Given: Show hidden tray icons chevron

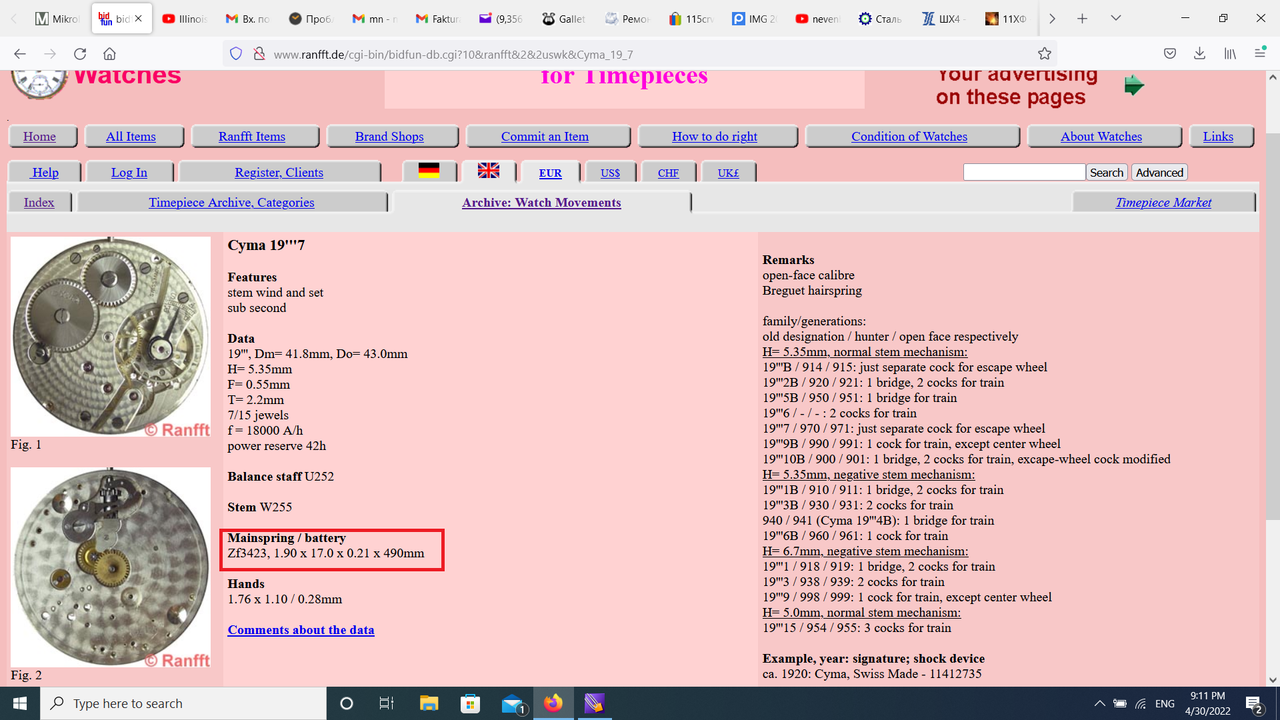Looking at the screenshot, I should (x=1099, y=704).
